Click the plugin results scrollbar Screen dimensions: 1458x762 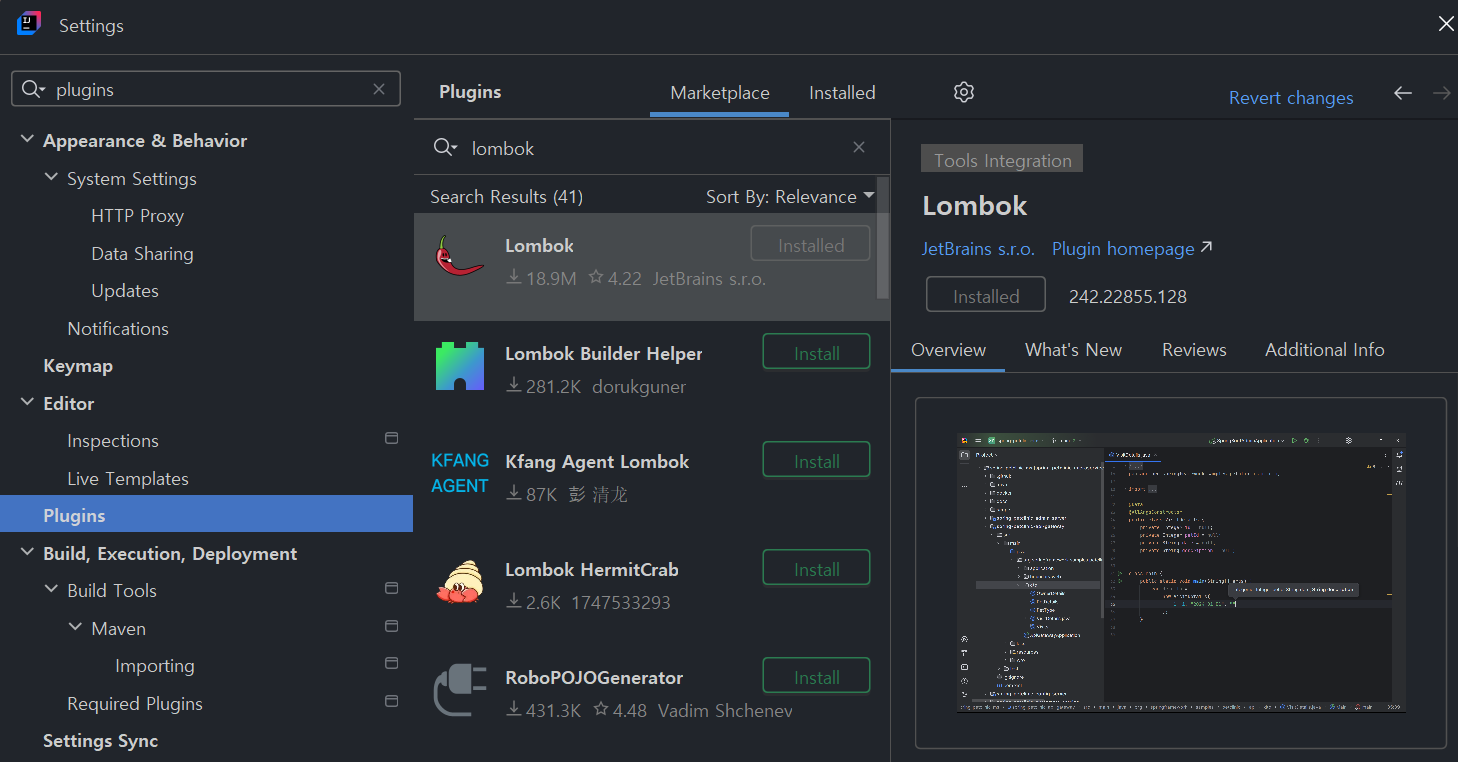(883, 236)
